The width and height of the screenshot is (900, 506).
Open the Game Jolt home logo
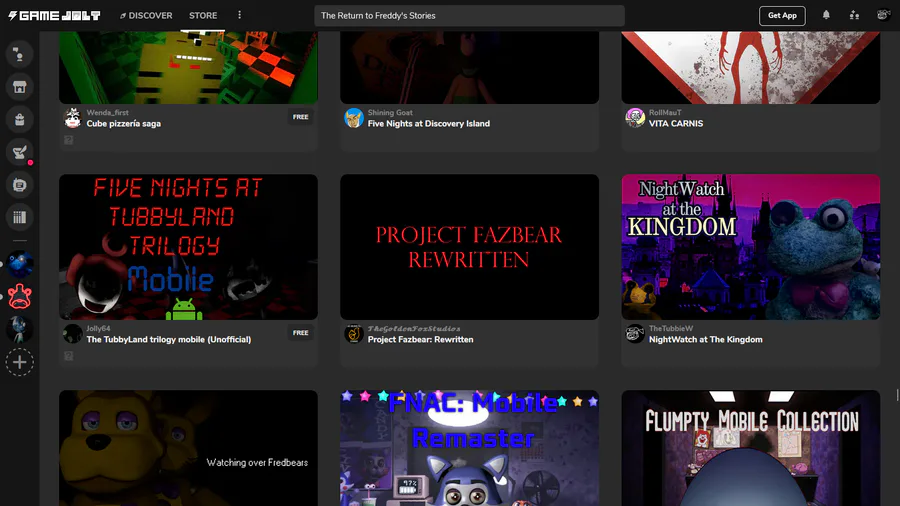point(55,15)
